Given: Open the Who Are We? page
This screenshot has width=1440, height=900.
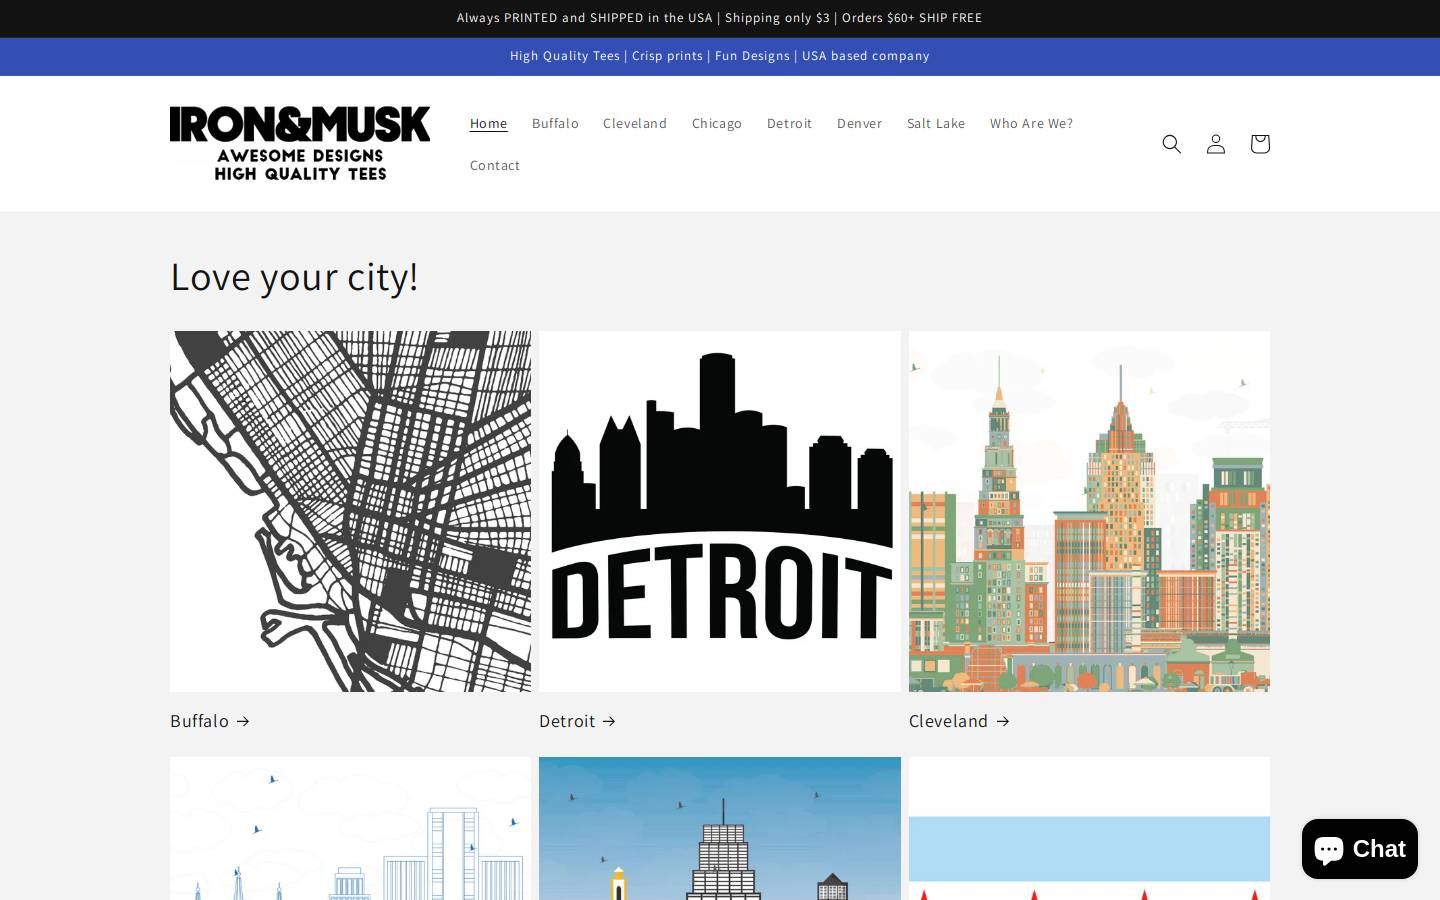Looking at the screenshot, I should click(1031, 123).
